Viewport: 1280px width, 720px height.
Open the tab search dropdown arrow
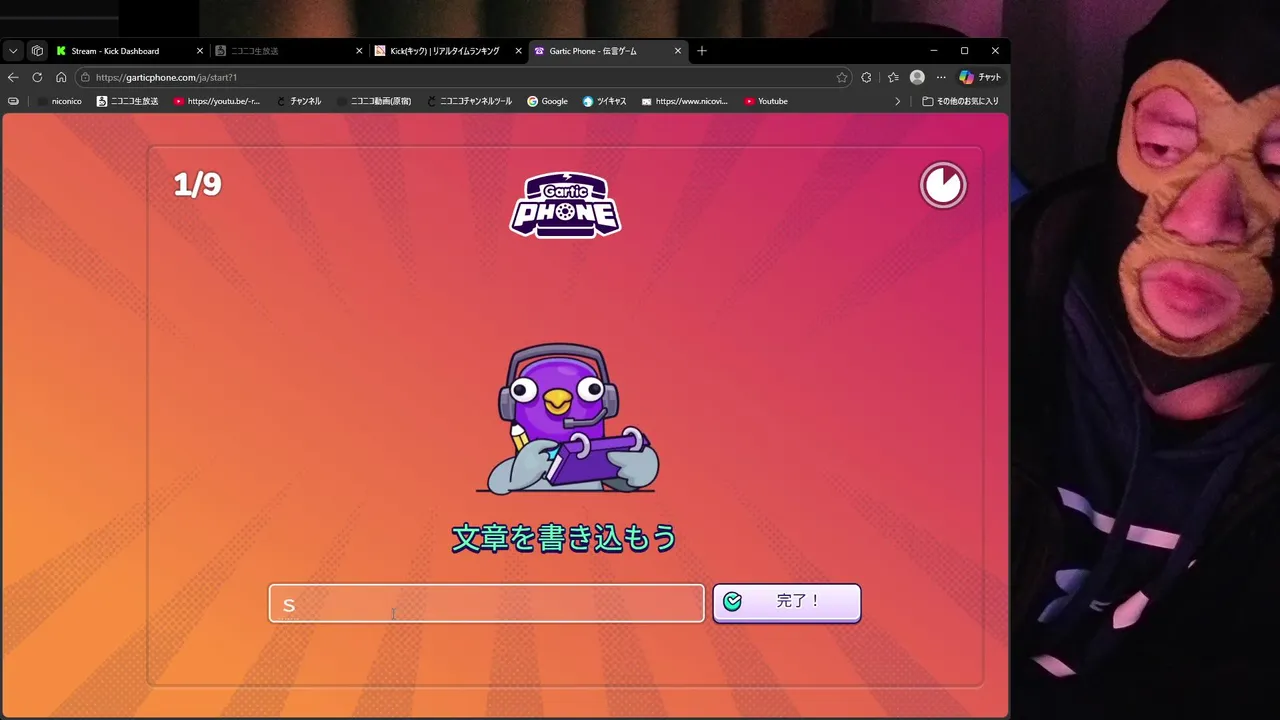pyautogui.click(x=13, y=51)
